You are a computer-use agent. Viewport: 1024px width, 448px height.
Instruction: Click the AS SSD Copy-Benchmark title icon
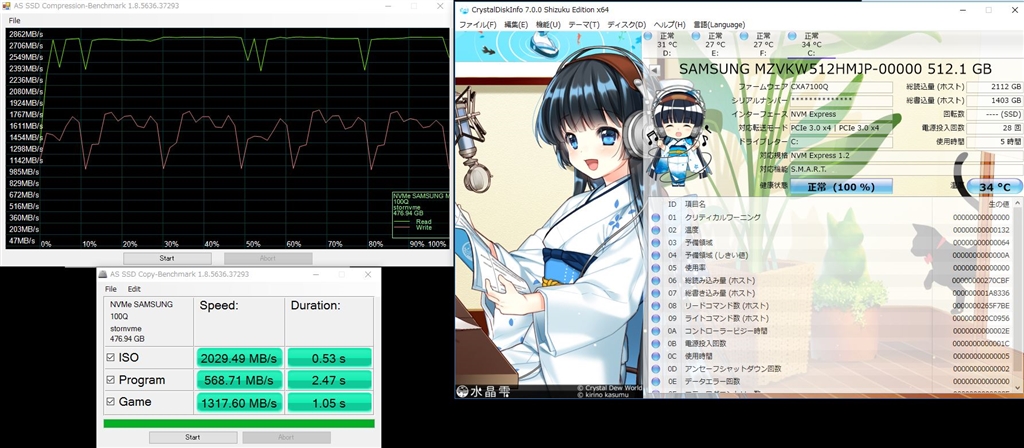pyautogui.click(x=103, y=274)
